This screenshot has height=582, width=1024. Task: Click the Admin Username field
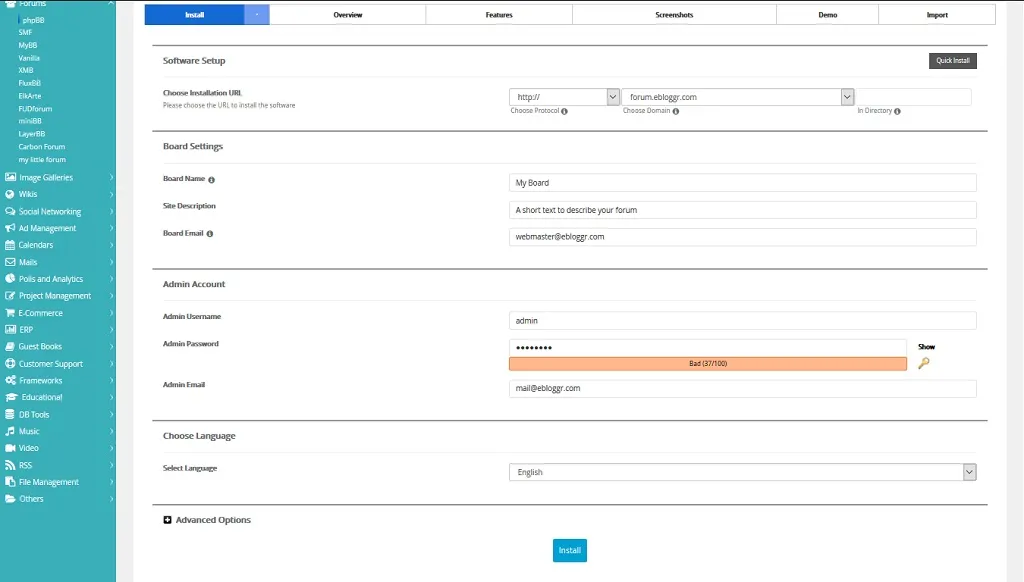click(743, 321)
